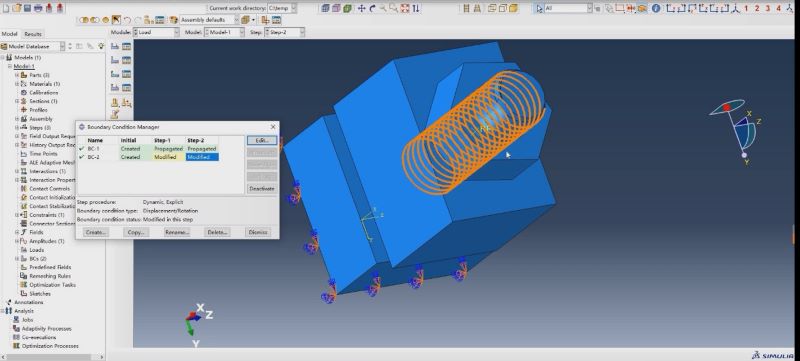Open the Load Manager icon
The image size is (800, 361).
[126, 46]
